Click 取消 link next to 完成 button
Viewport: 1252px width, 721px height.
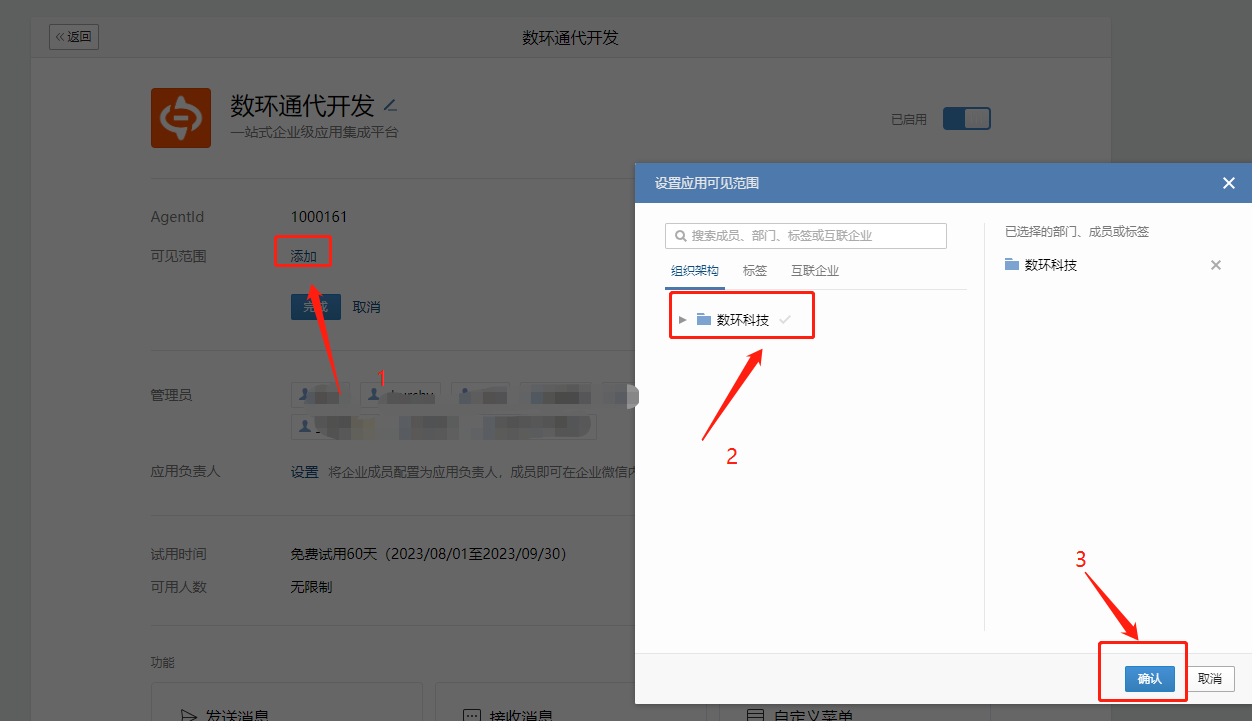pyautogui.click(x=367, y=307)
